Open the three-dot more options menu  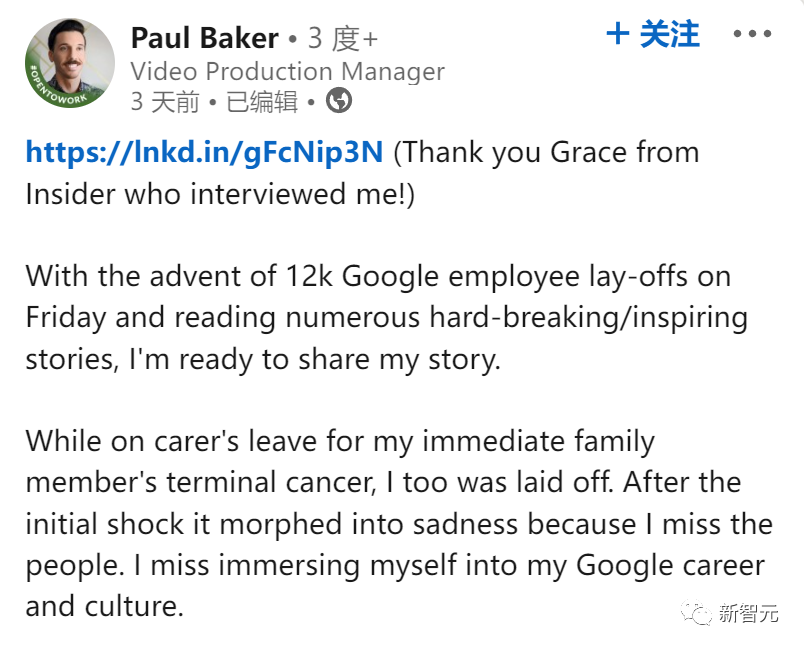pos(752,34)
